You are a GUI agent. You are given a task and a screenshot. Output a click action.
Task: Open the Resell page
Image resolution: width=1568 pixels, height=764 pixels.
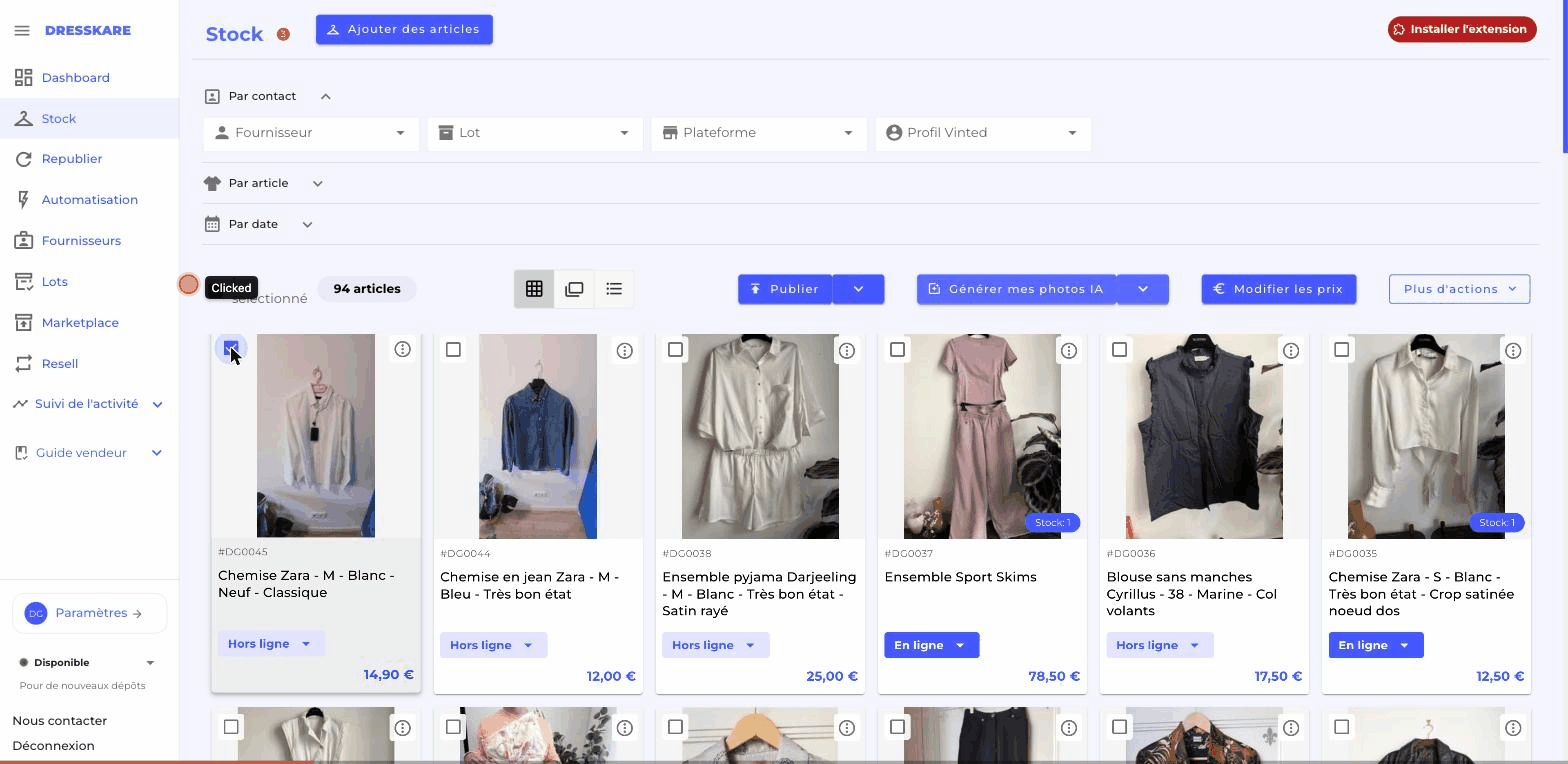pyautogui.click(x=60, y=364)
